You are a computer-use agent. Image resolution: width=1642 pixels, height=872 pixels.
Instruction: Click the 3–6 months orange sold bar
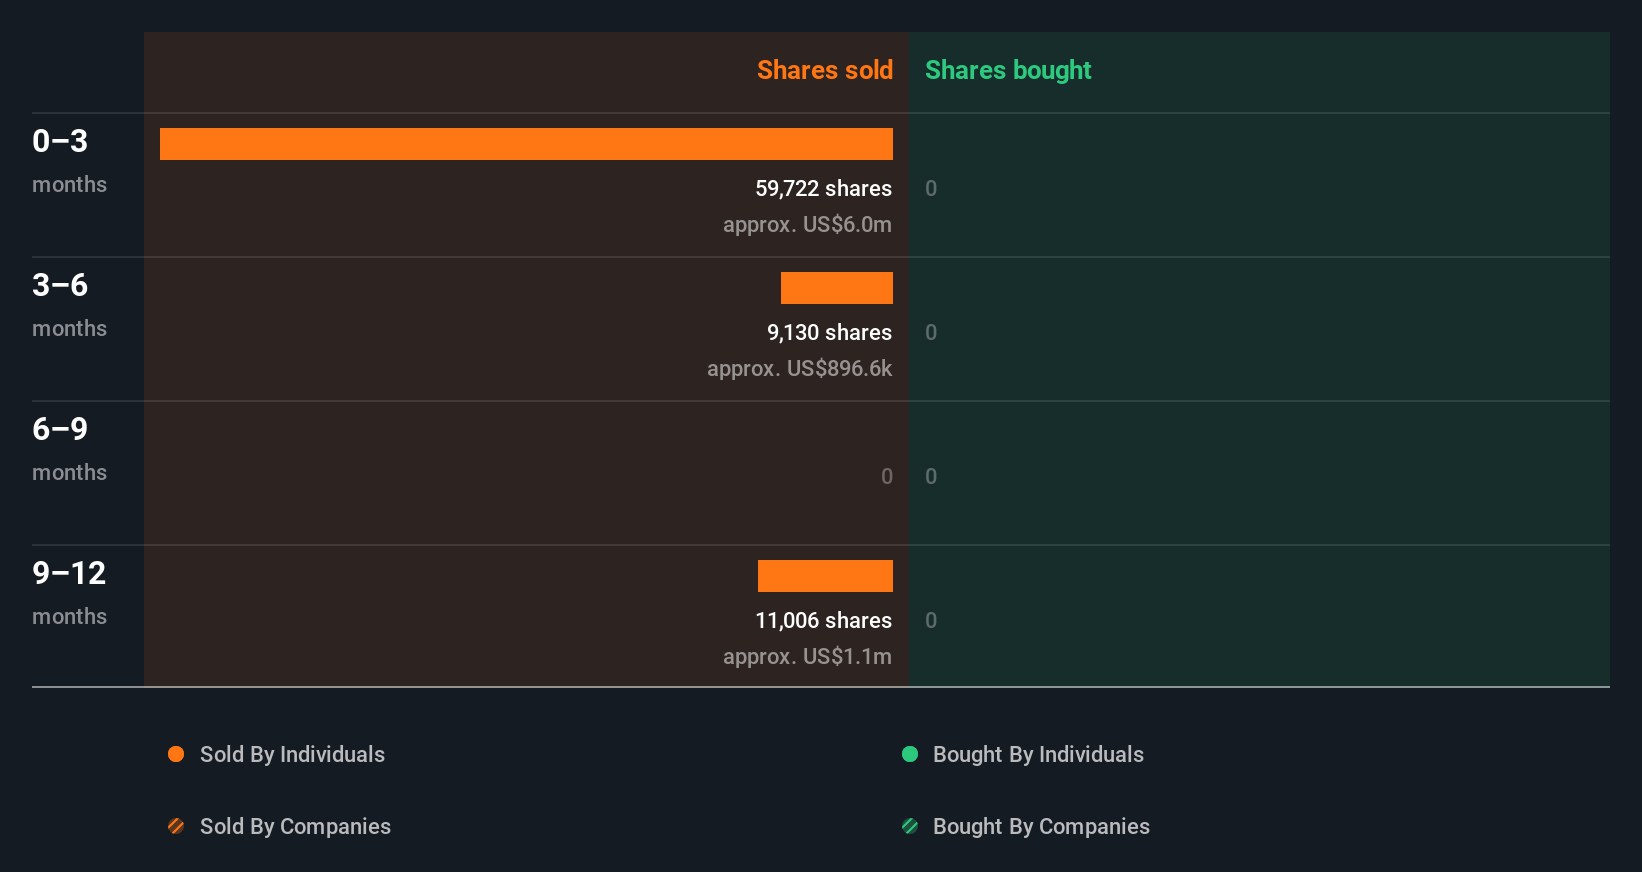(x=837, y=288)
